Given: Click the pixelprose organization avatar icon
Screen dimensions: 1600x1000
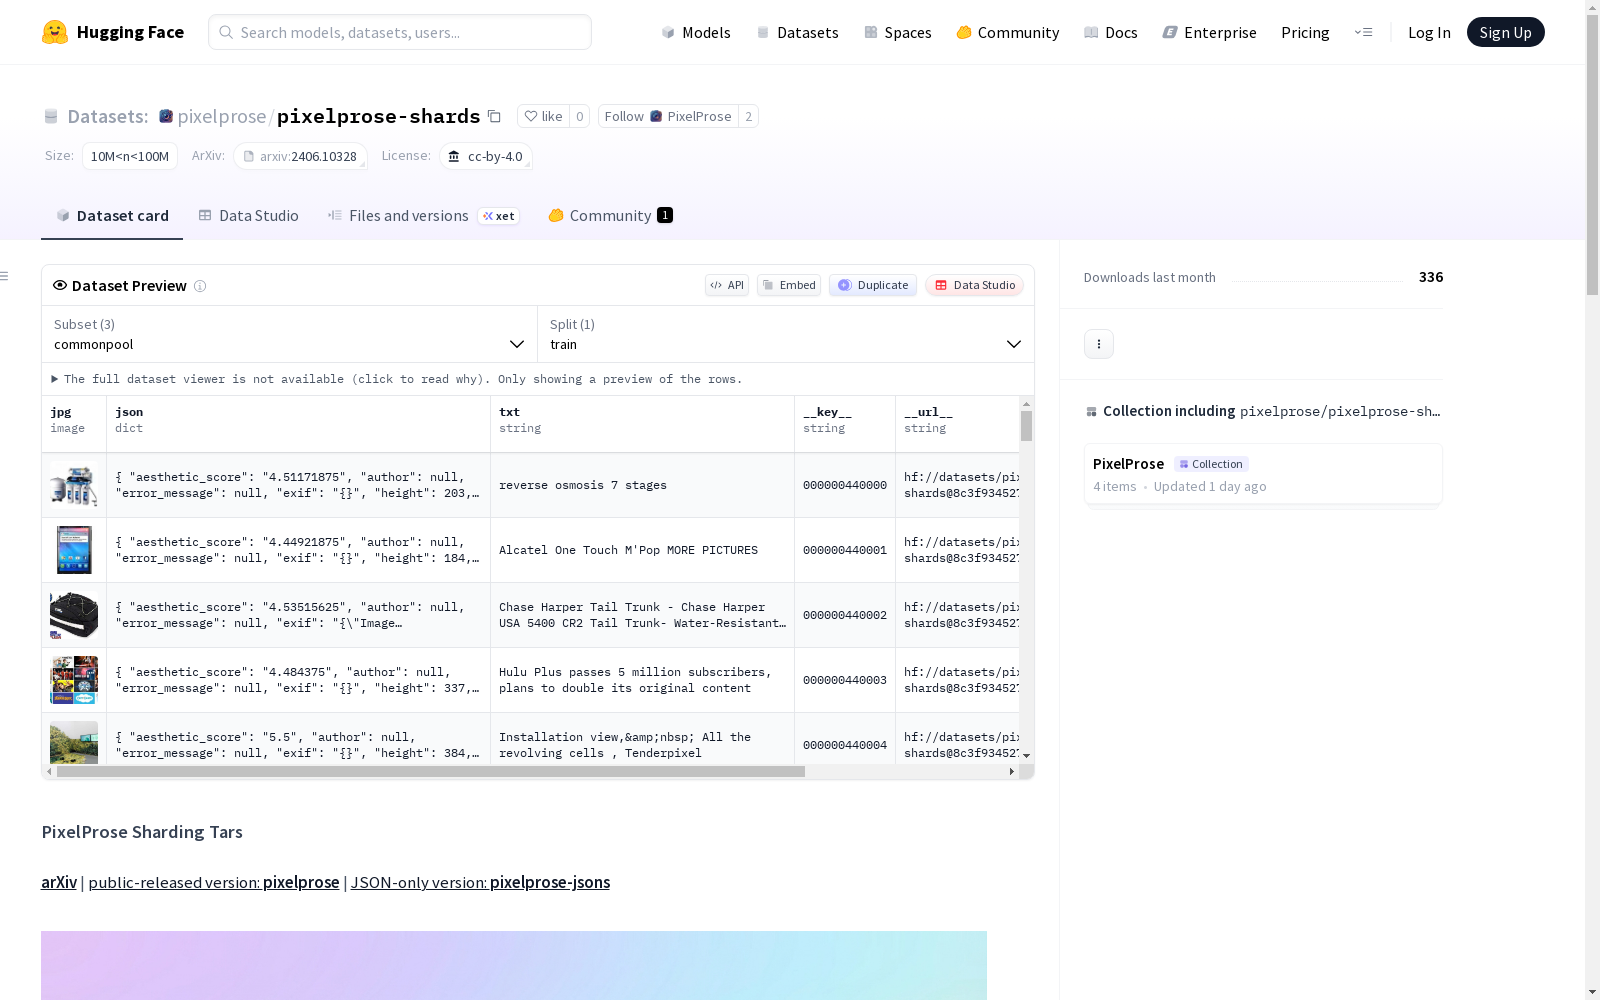Looking at the screenshot, I should pos(166,116).
